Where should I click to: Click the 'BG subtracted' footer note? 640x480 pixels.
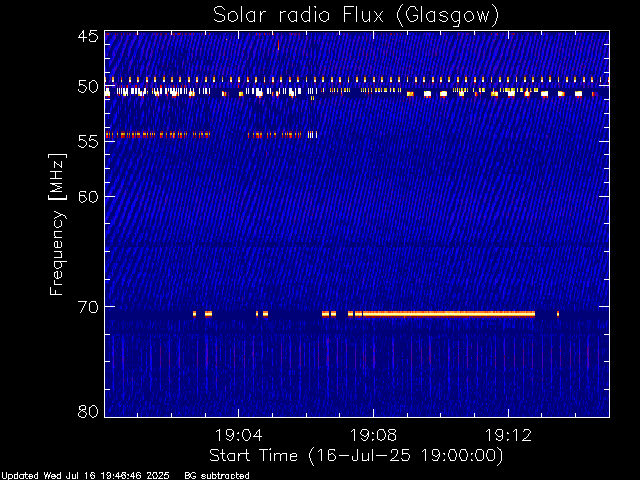[x=217, y=476]
